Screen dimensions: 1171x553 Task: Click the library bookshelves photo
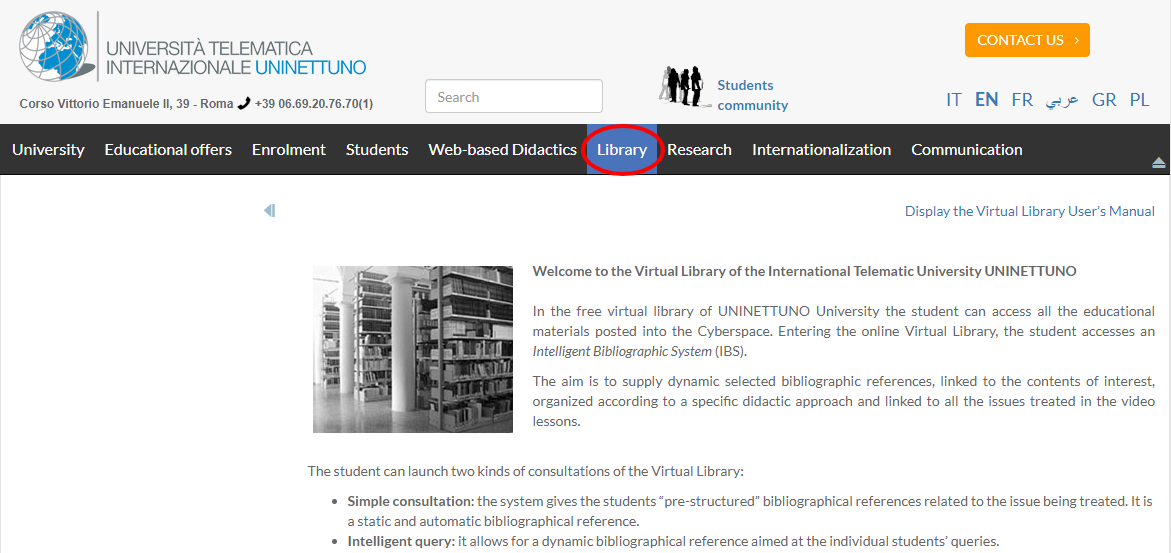[x=412, y=349]
